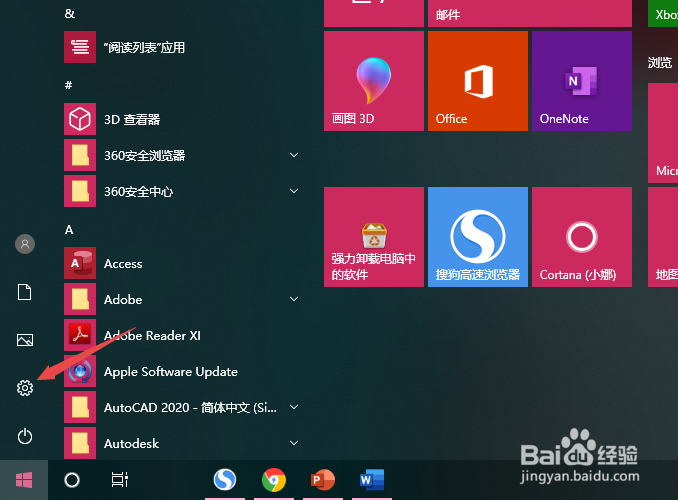
Task: Click the A section letter header
Action: [69, 230]
